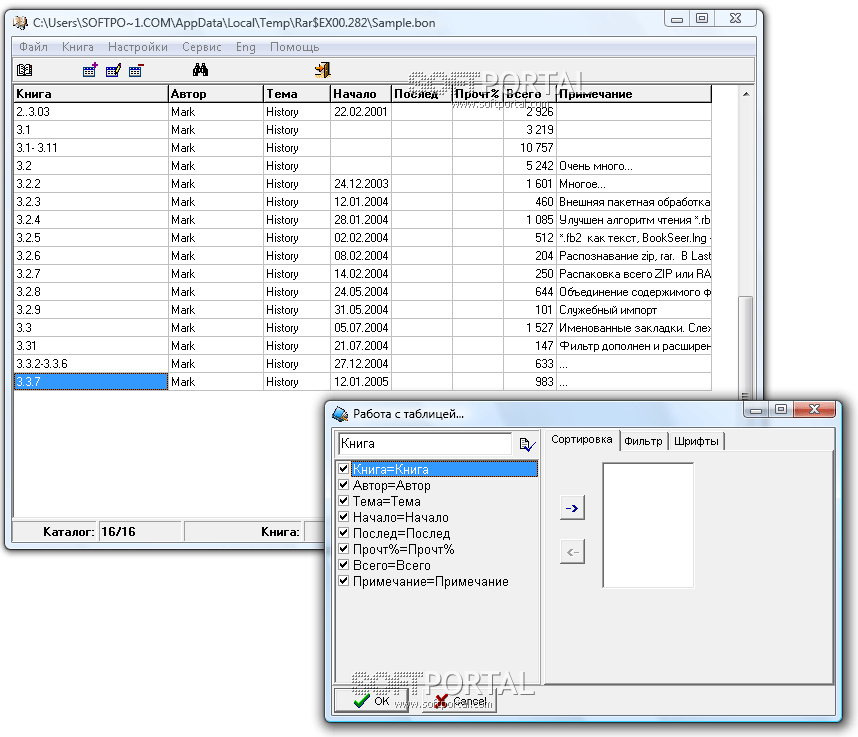Image resolution: width=858 pixels, height=737 pixels.
Task: Click the Примечание column header
Action: [634, 94]
